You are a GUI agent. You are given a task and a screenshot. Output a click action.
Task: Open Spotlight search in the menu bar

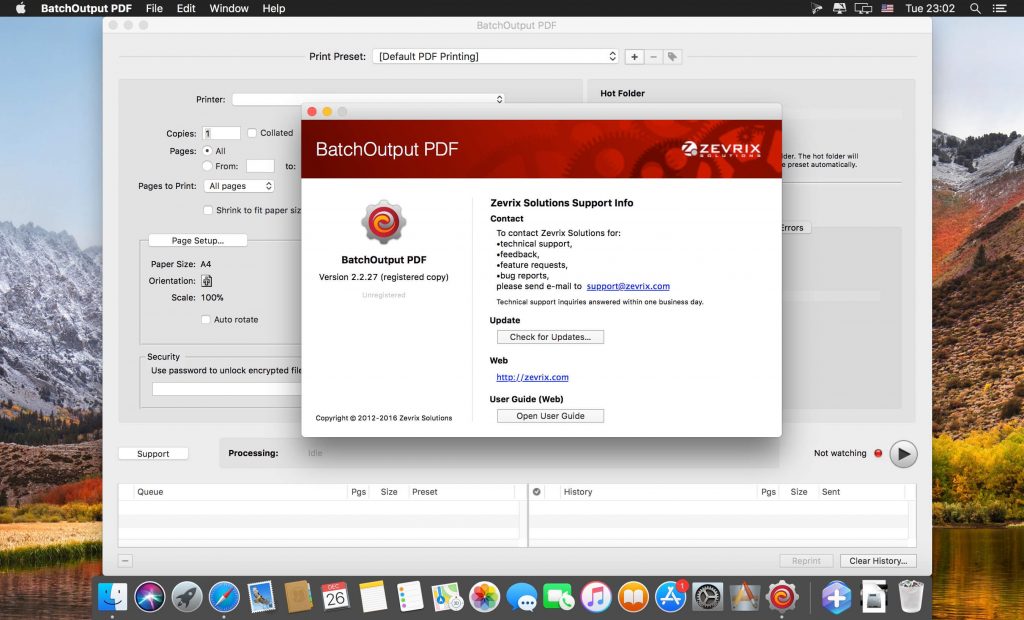[974, 8]
